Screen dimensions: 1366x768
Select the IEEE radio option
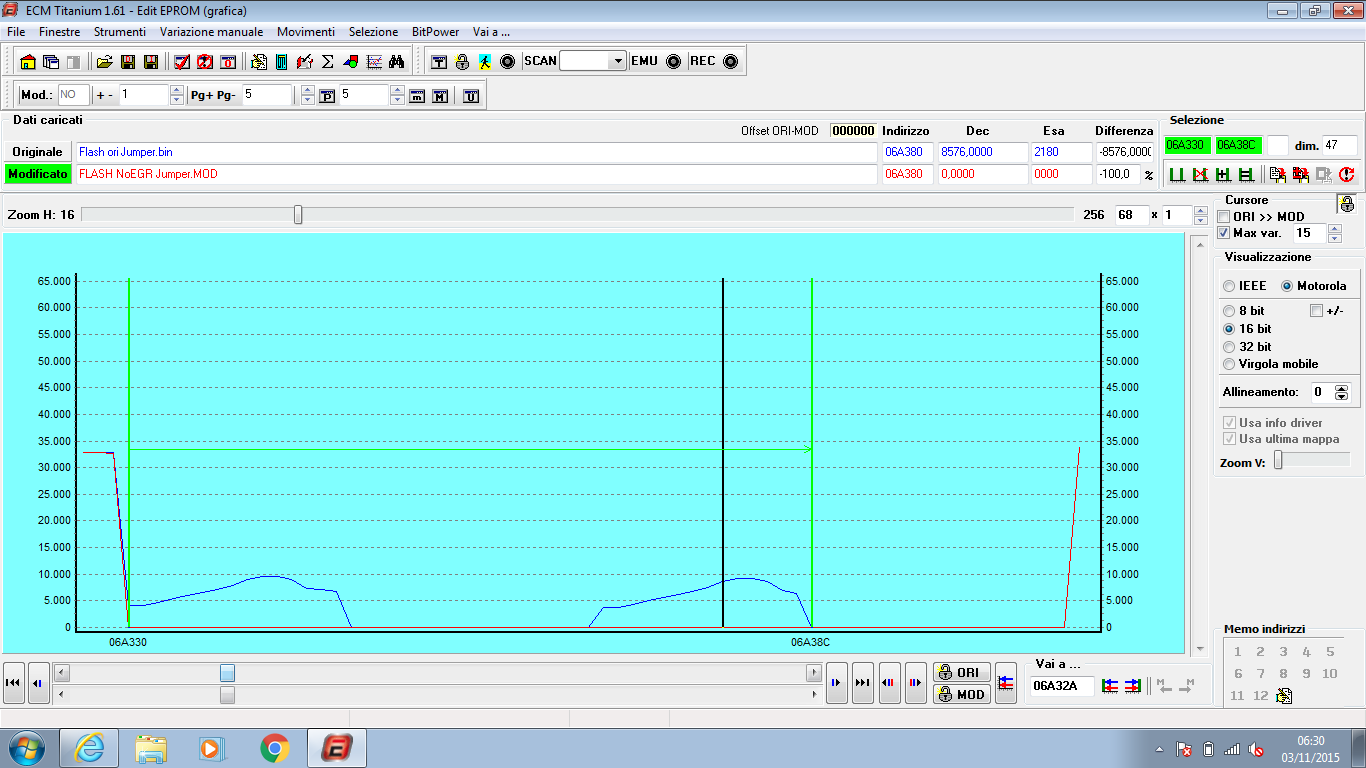[1229, 286]
